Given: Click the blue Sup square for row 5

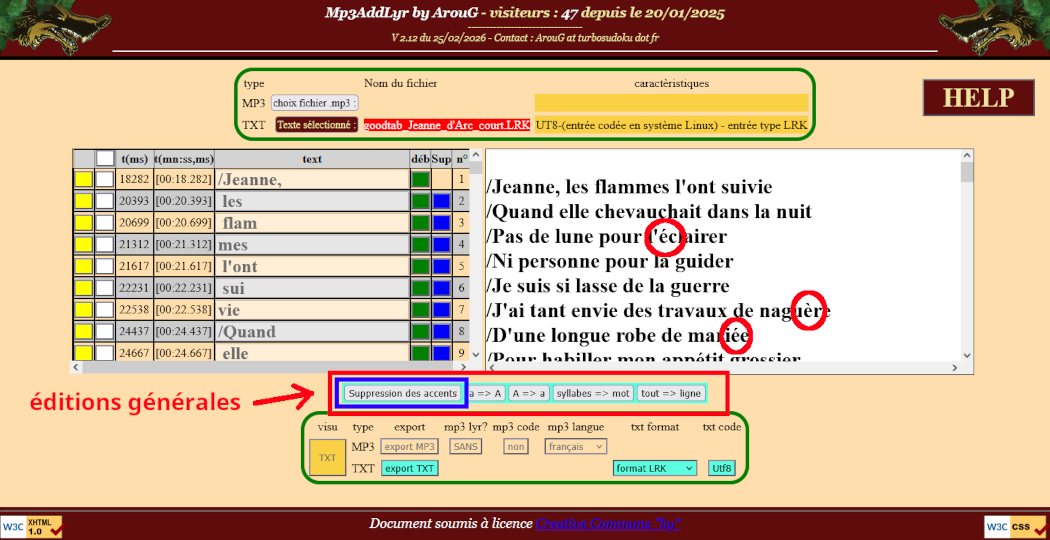Looking at the screenshot, I should click(441, 267).
